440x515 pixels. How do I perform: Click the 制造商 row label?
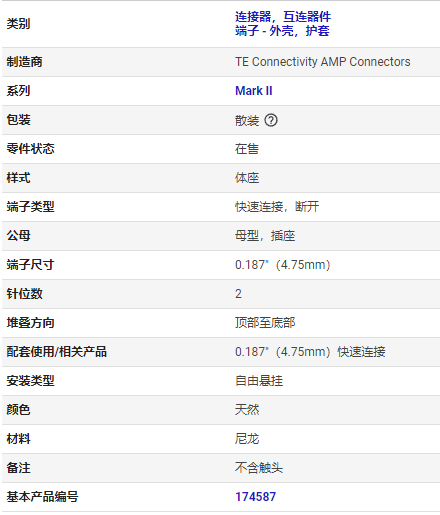coord(24,62)
